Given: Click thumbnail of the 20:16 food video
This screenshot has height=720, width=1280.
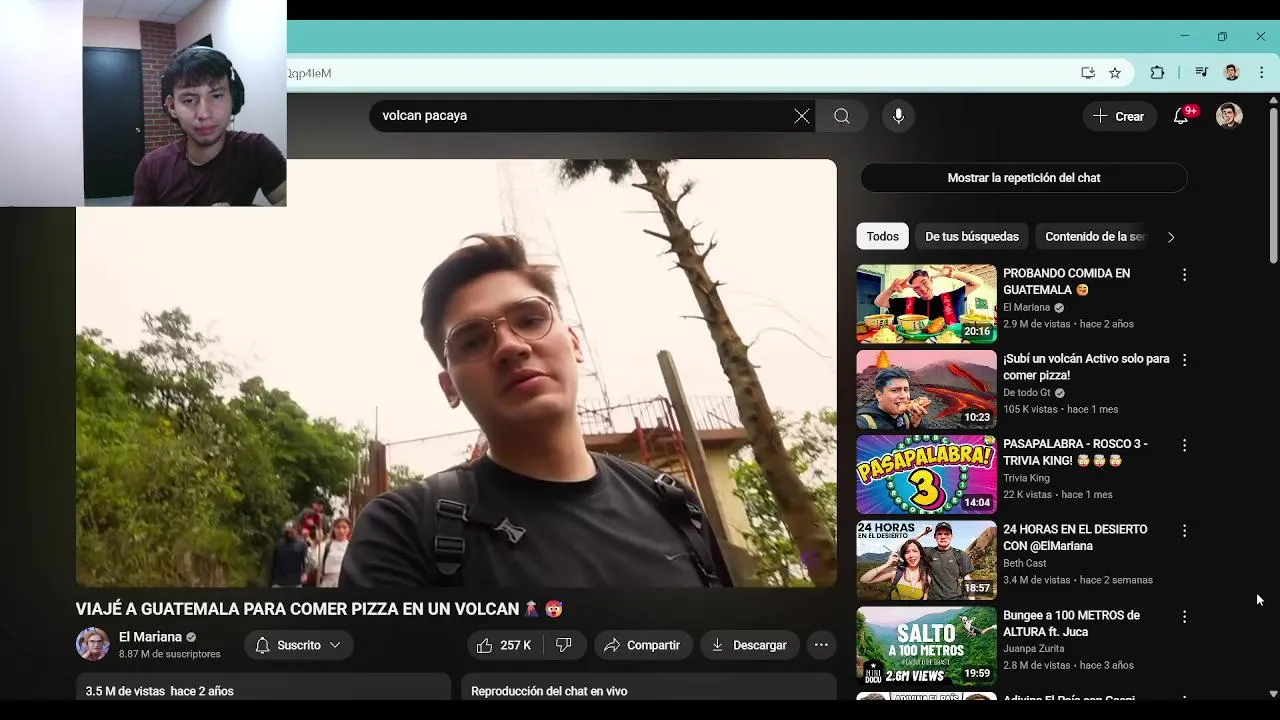Looking at the screenshot, I should point(926,304).
